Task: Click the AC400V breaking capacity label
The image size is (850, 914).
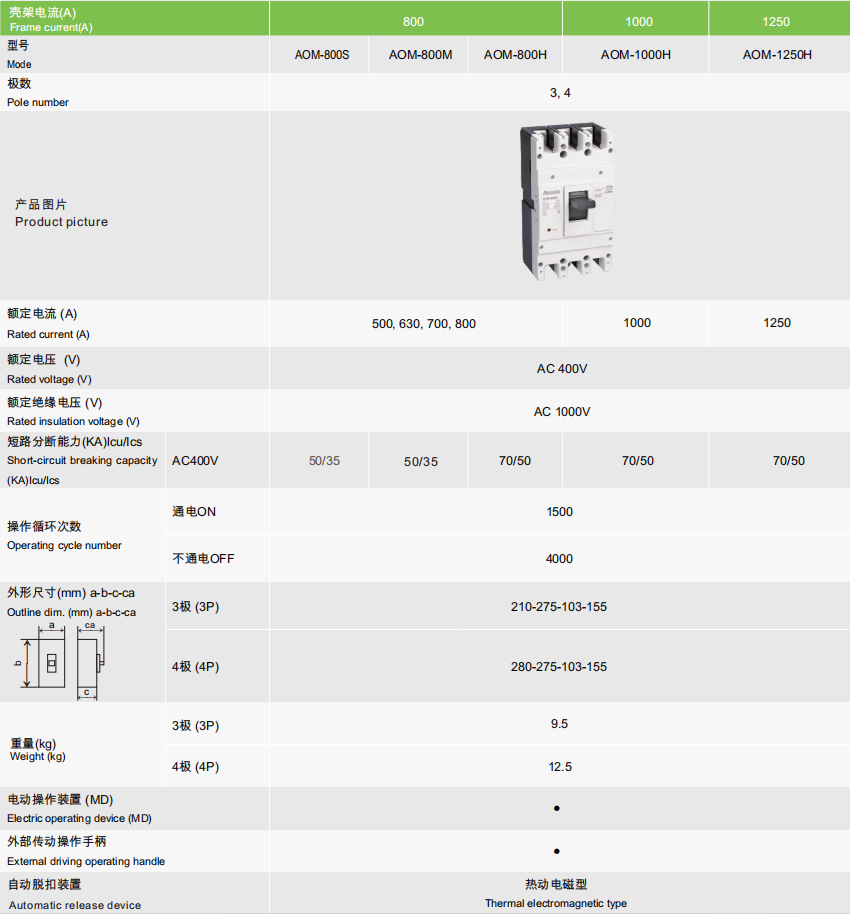Action: click(195, 461)
